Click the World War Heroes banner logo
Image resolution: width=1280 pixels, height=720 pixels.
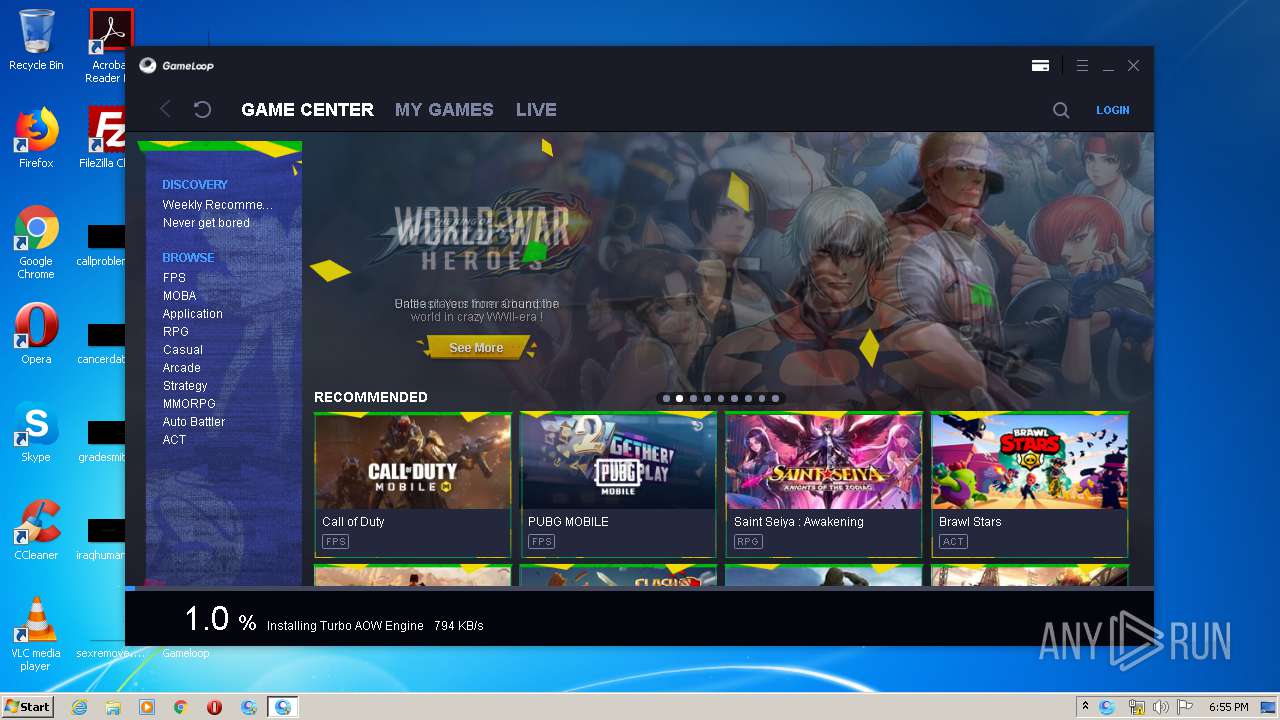[481, 237]
